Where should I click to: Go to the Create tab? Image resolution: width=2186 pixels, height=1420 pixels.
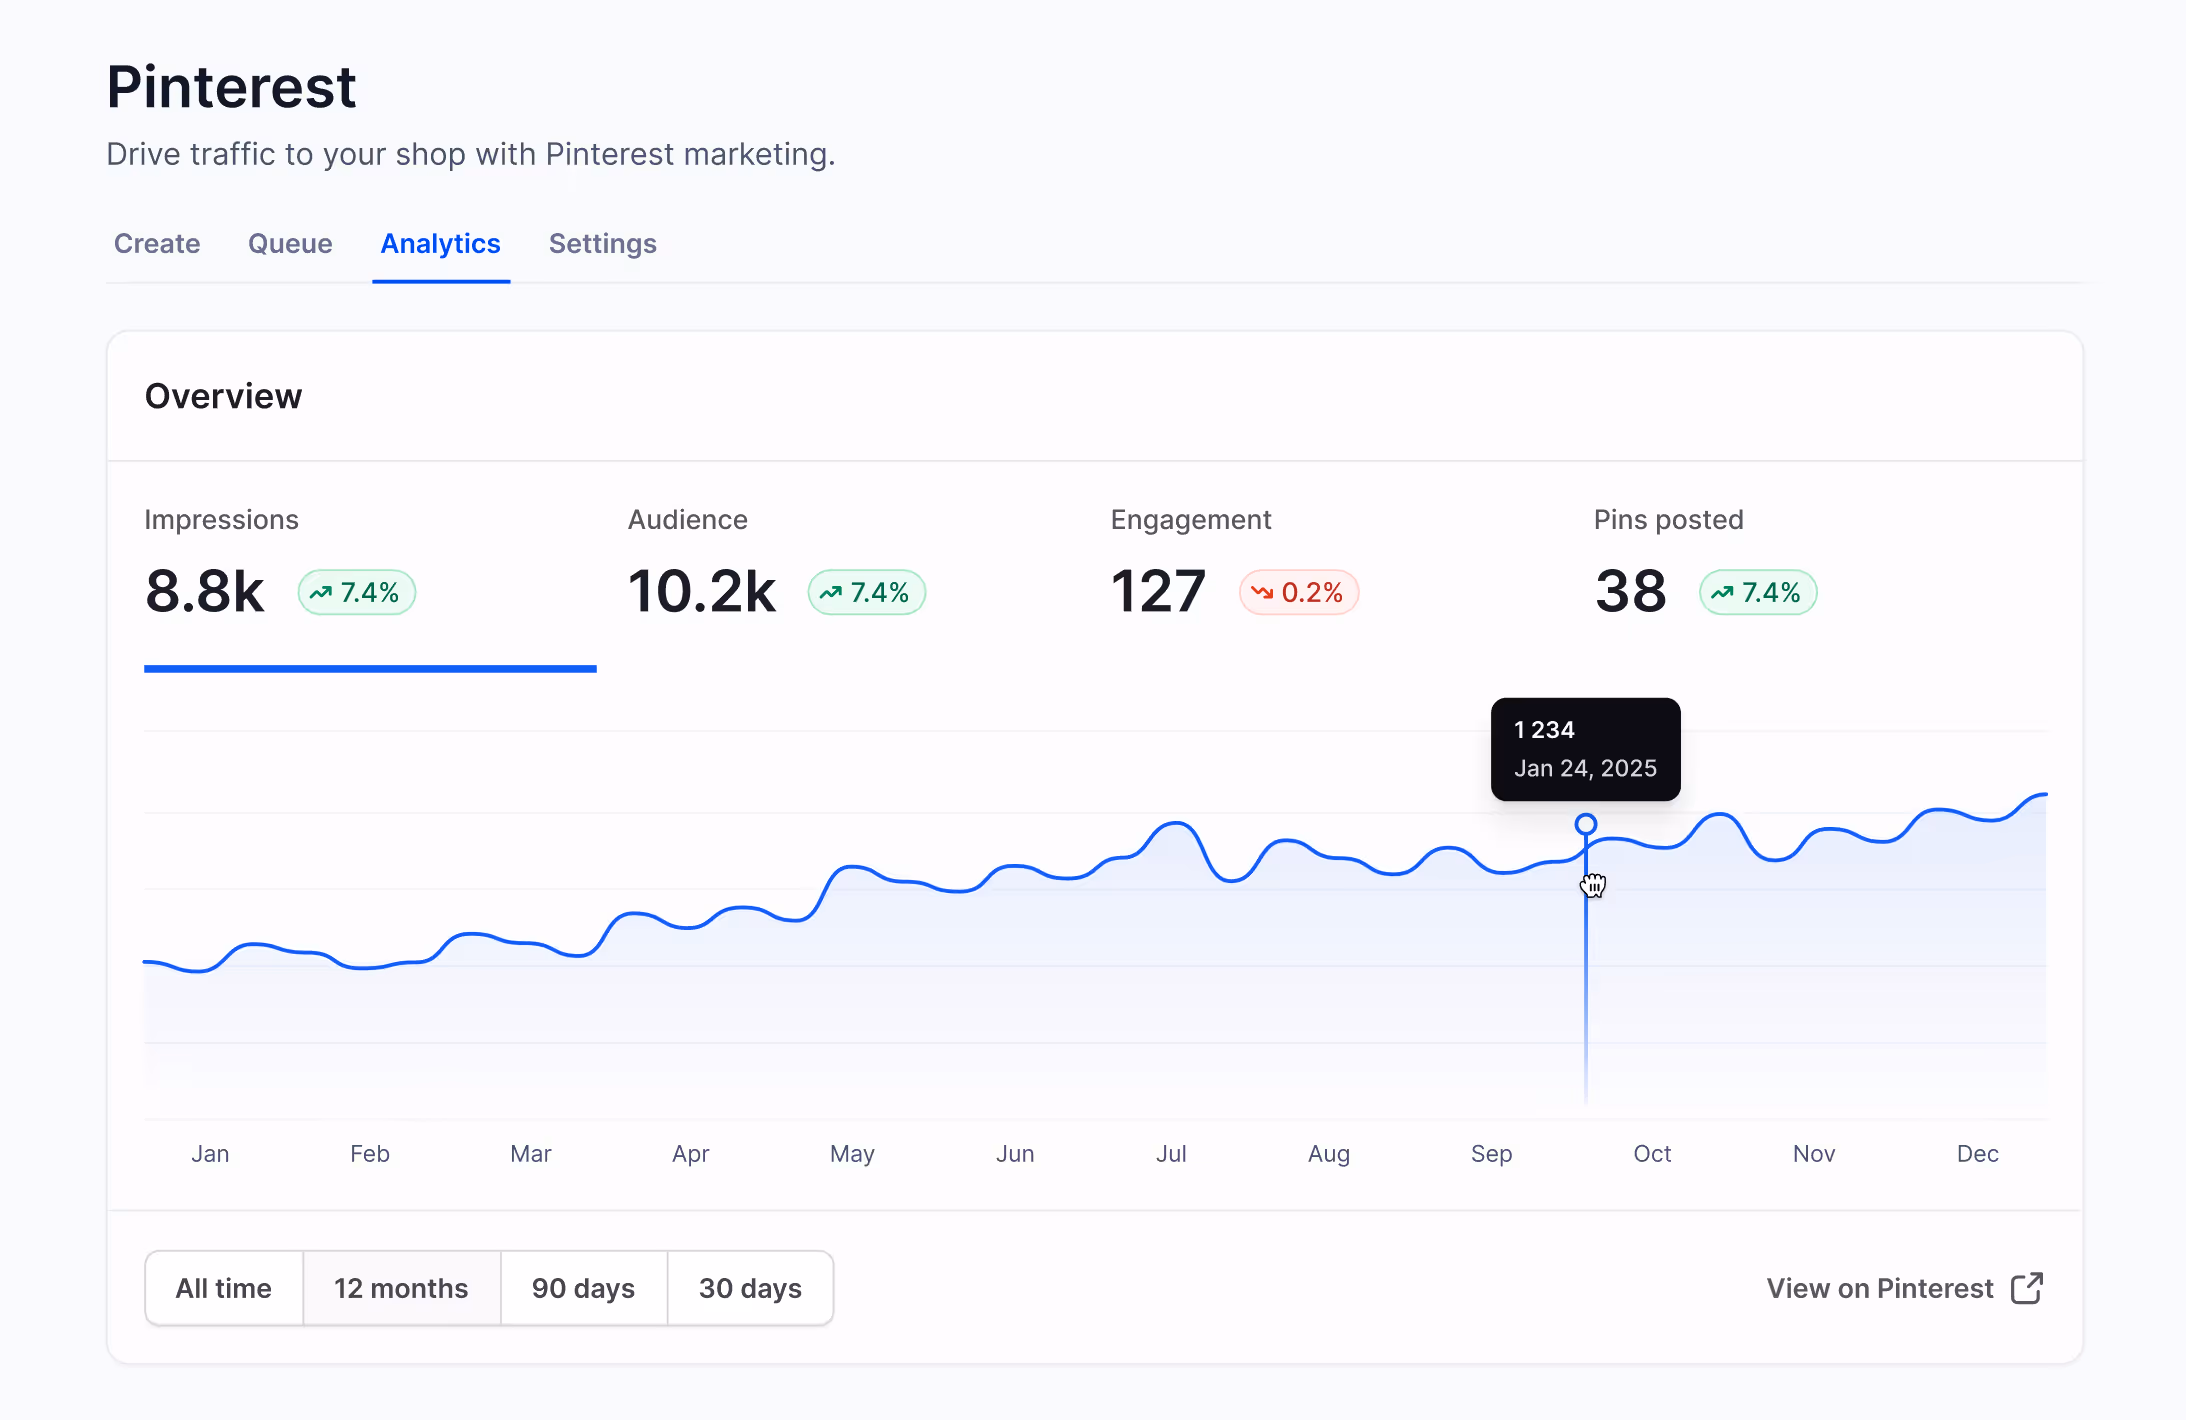[x=157, y=244]
